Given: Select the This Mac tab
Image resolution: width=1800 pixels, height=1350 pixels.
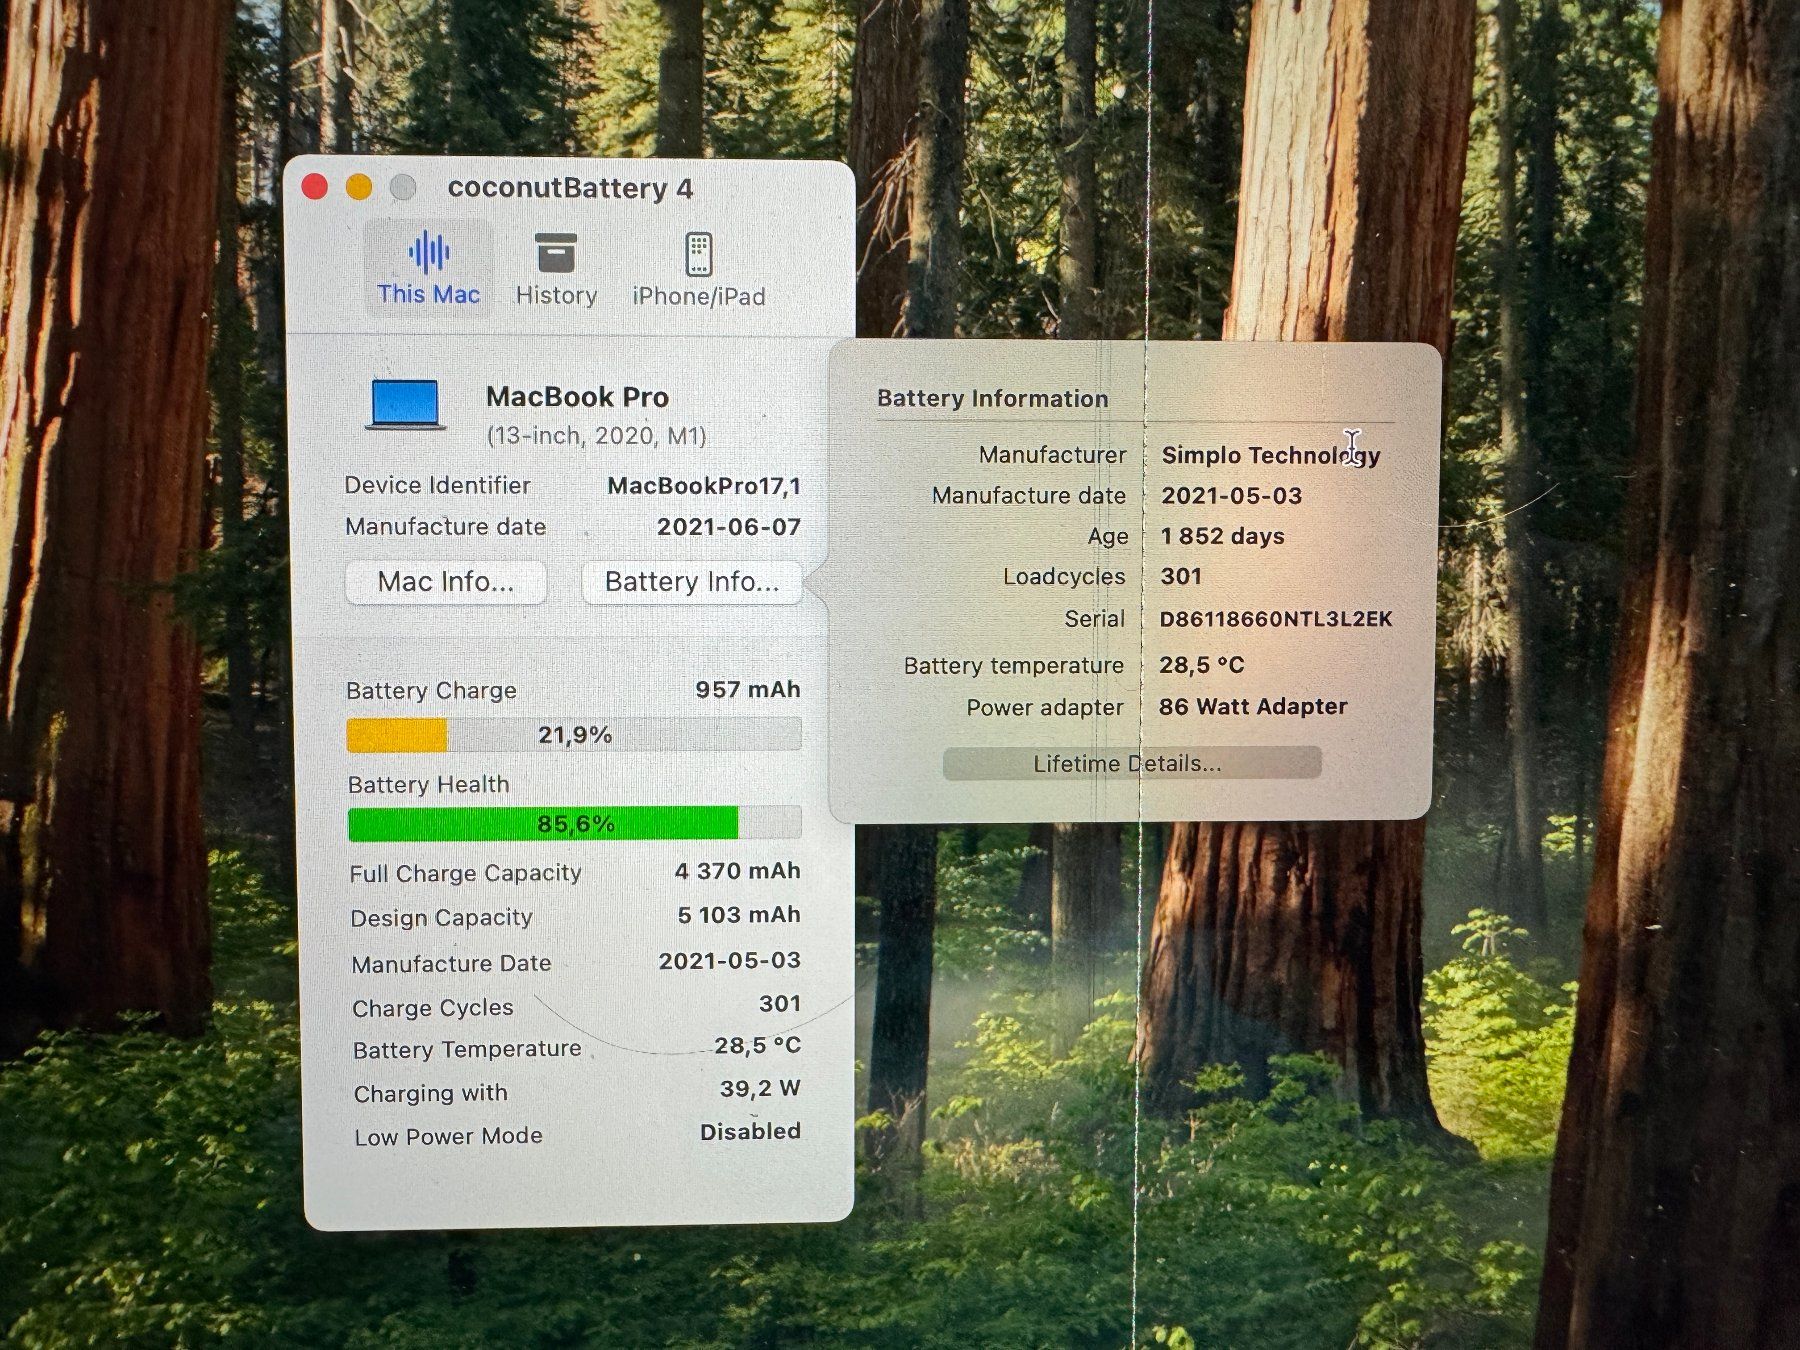Looking at the screenshot, I should (428, 268).
